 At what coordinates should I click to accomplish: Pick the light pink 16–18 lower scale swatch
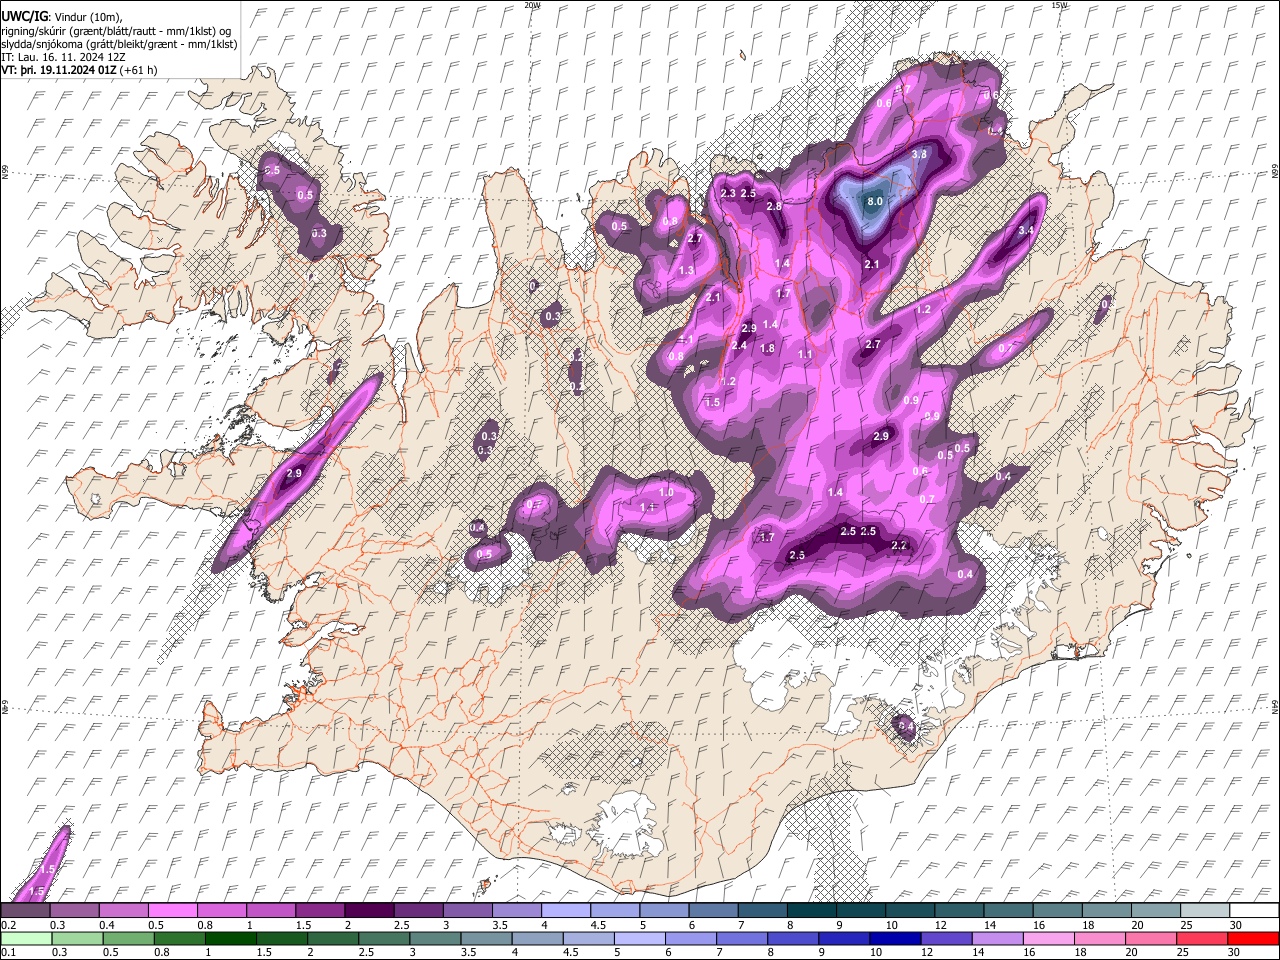pyautogui.click(x=1048, y=939)
